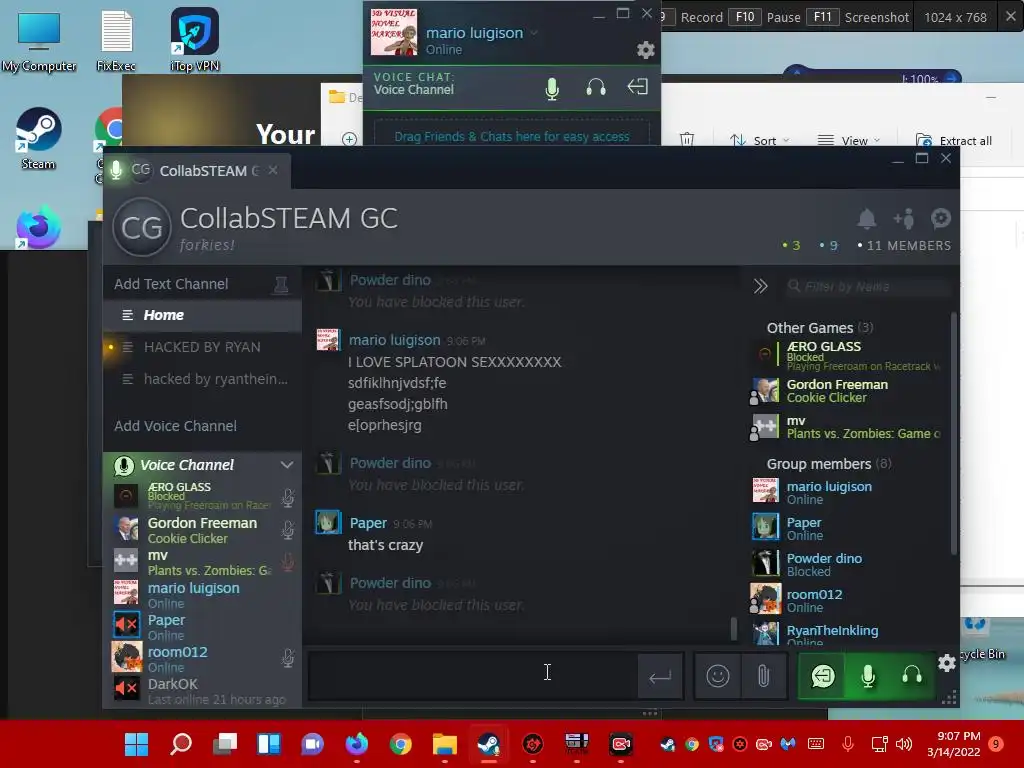
Task: Select Gordon Freeman in member list
Action: tap(846, 391)
